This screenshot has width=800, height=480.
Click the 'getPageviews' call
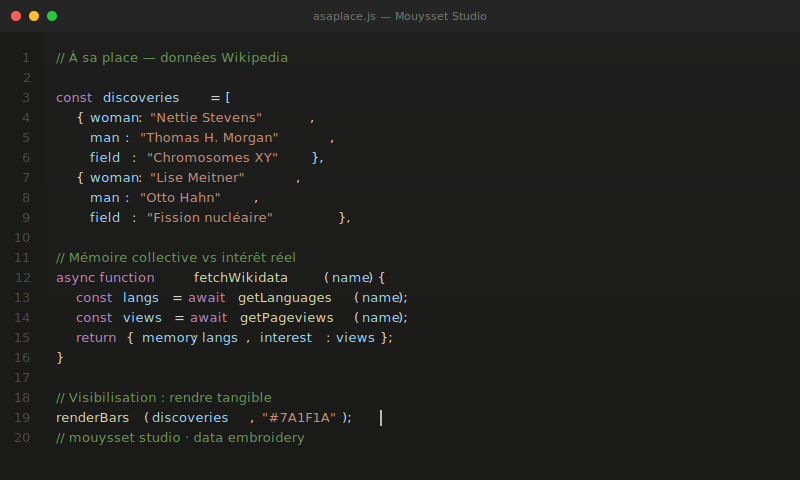point(287,318)
